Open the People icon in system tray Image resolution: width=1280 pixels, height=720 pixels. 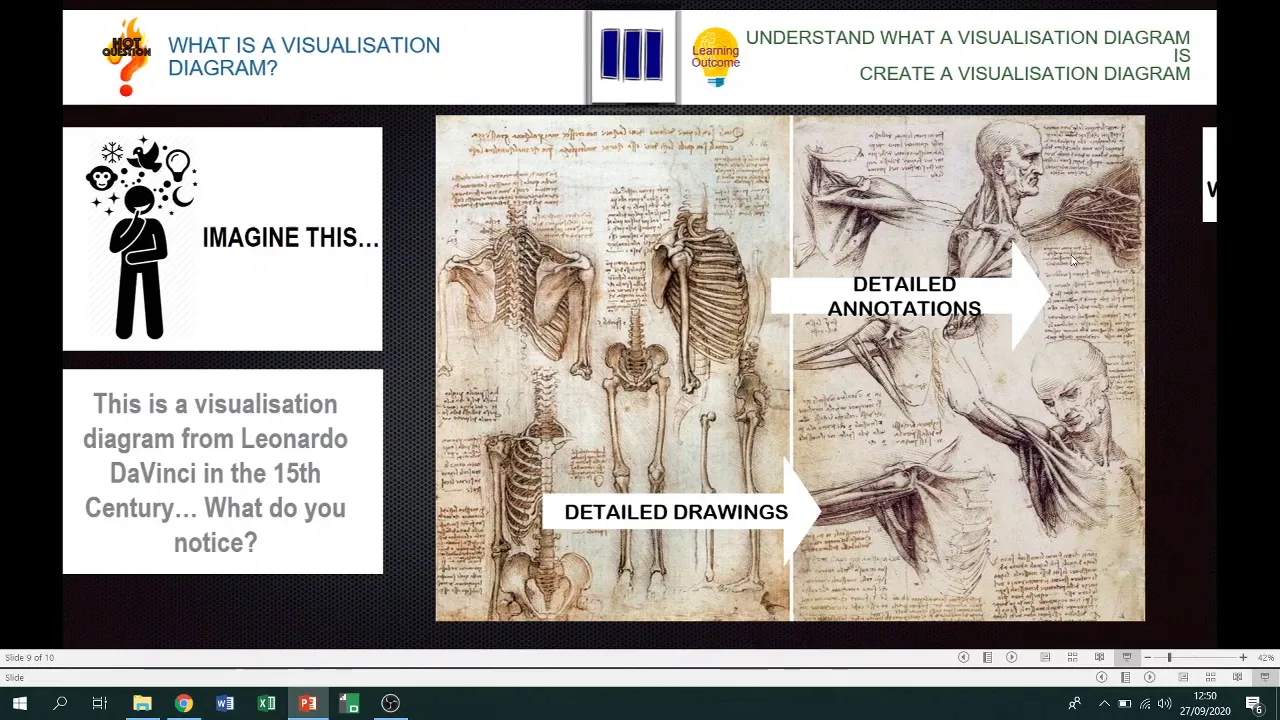(x=1074, y=704)
